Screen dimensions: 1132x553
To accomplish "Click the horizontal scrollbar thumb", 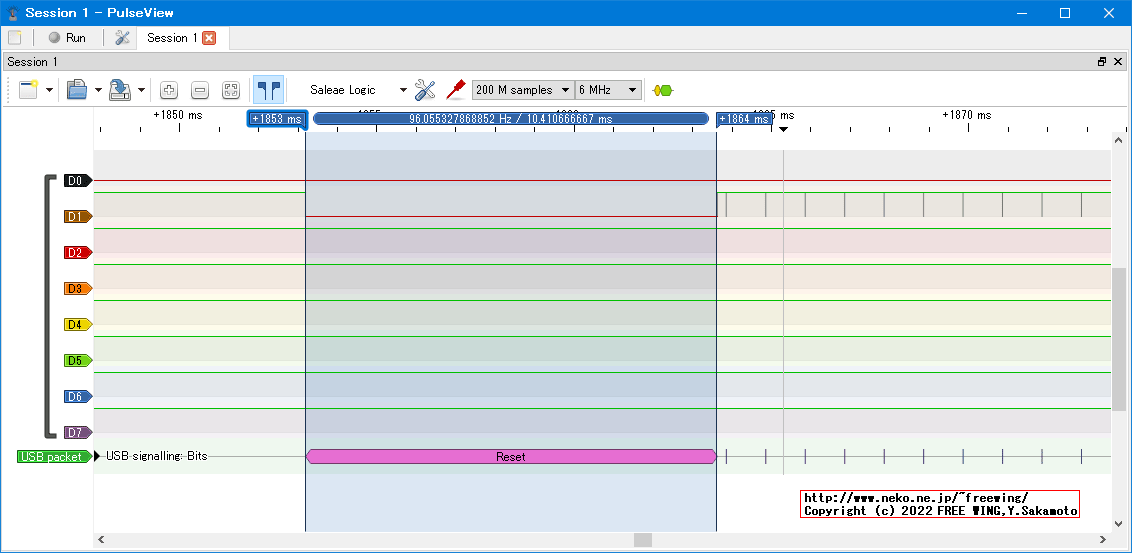I will (642, 540).
